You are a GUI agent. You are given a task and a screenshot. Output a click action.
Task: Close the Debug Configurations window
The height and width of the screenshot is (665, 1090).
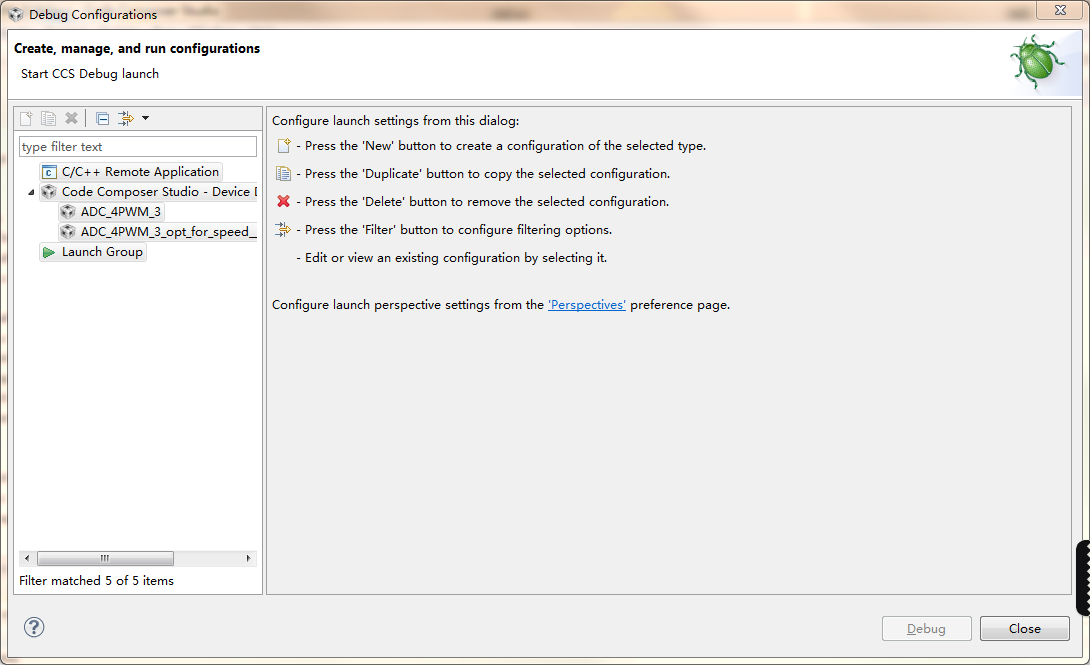(1060, 10)
